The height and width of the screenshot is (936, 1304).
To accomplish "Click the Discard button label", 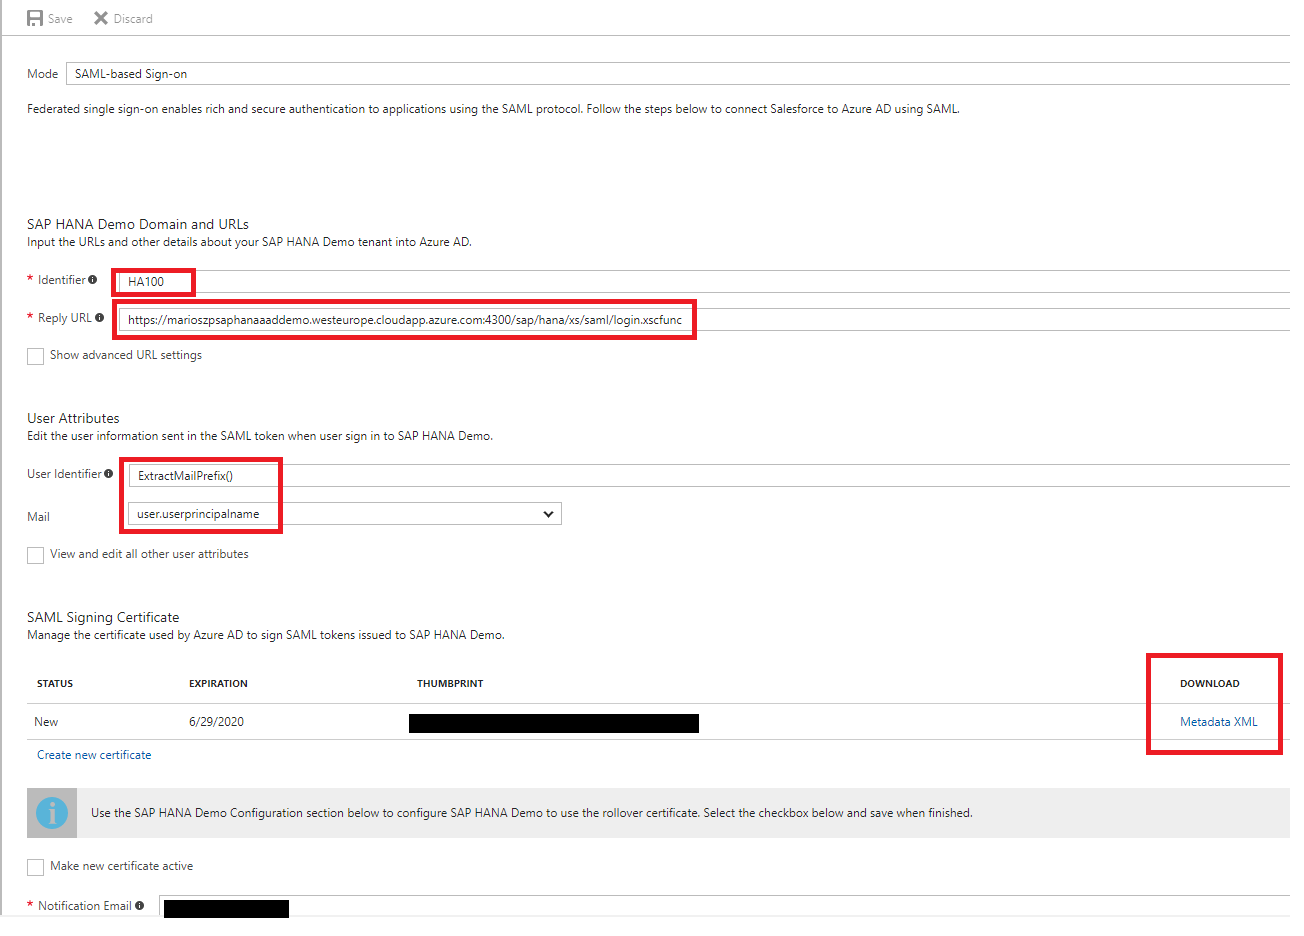I will [x=133, y=19].
